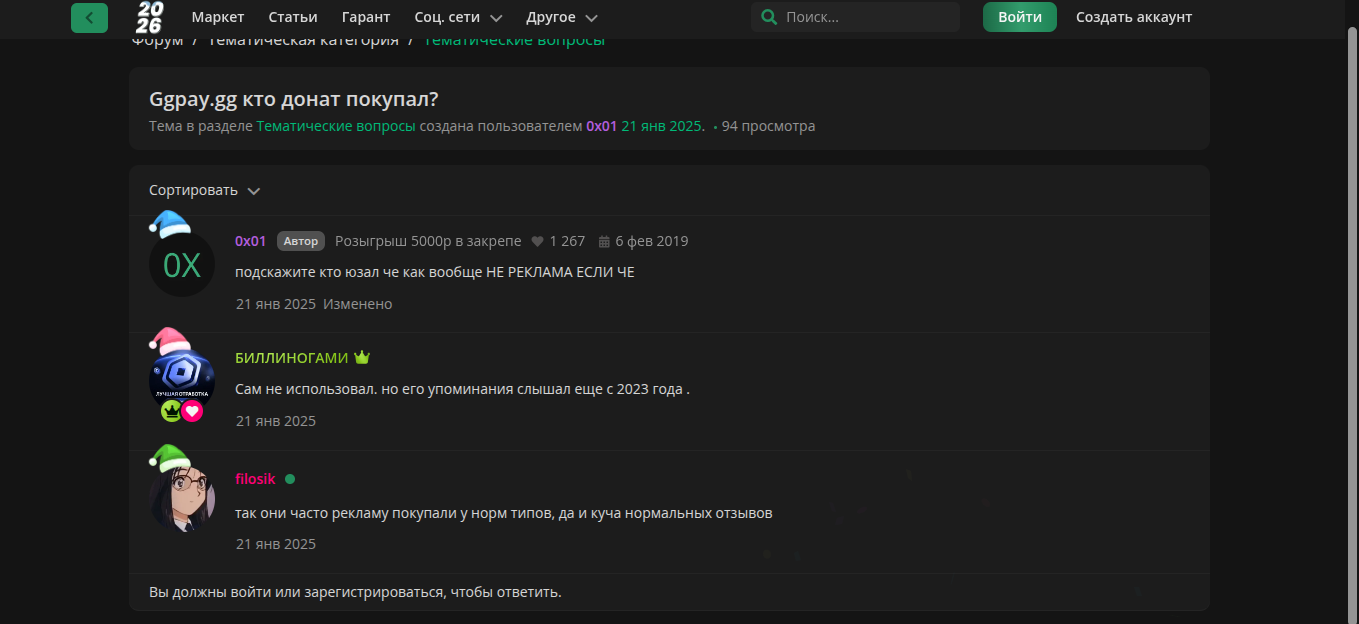Click the green back arrow button
1359x624 pixels.
[89, 17]
